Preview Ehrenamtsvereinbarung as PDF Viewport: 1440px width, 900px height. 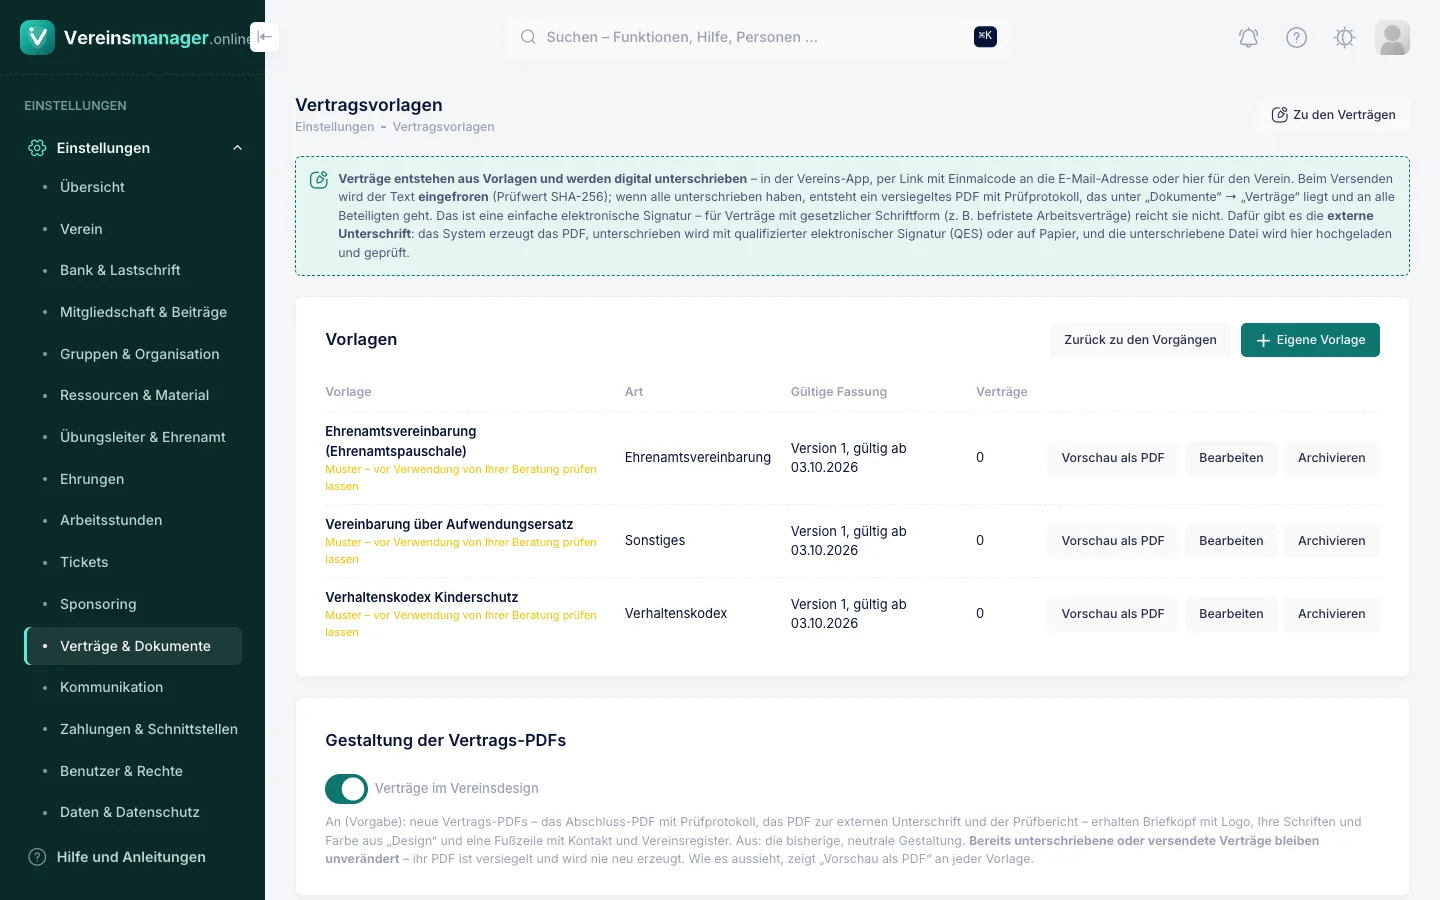pos(1113,458)
